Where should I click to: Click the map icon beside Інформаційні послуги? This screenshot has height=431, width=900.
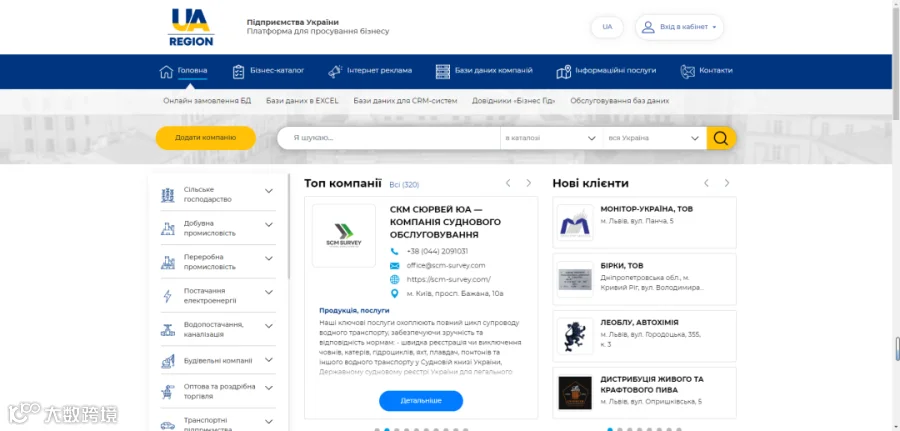(564, 71)
